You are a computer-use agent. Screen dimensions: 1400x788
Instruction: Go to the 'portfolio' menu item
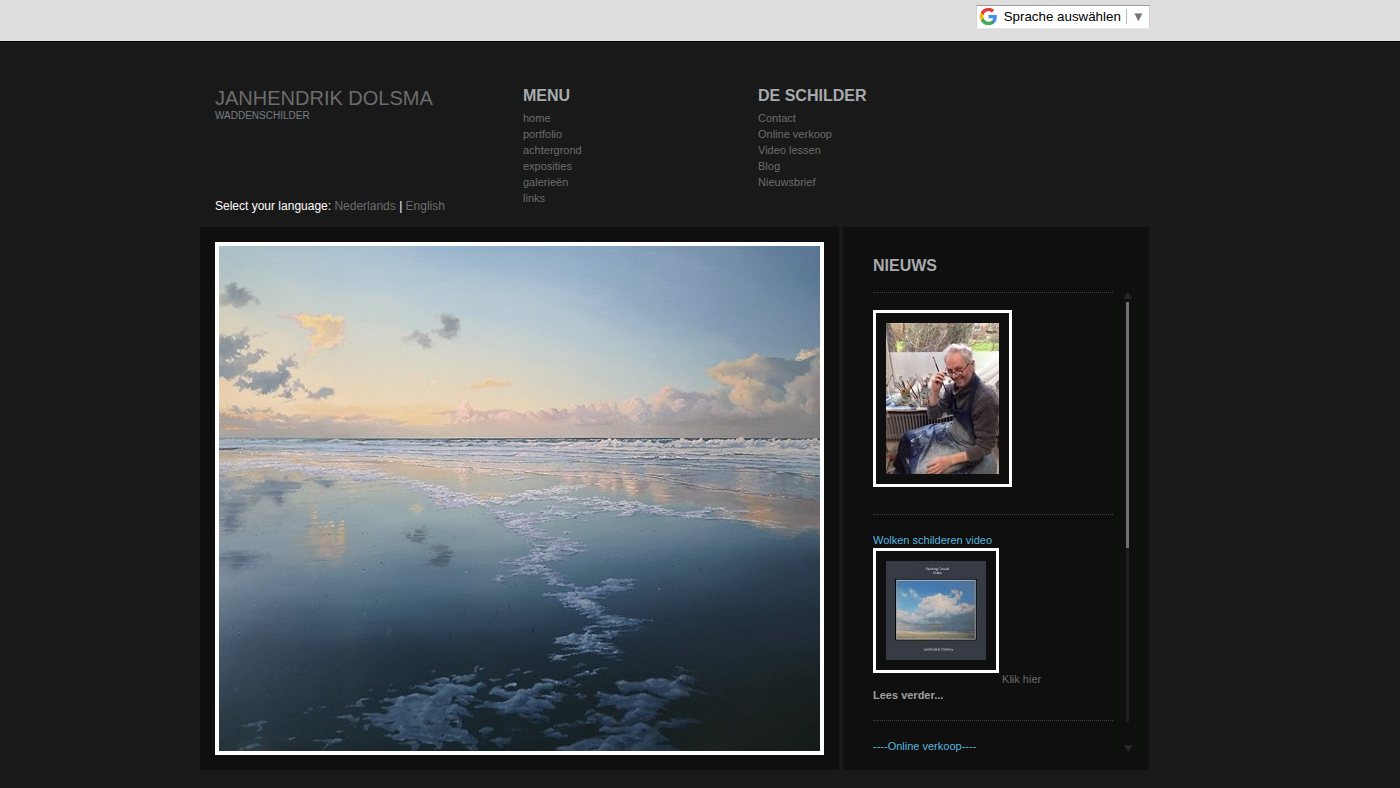point(542,134)
